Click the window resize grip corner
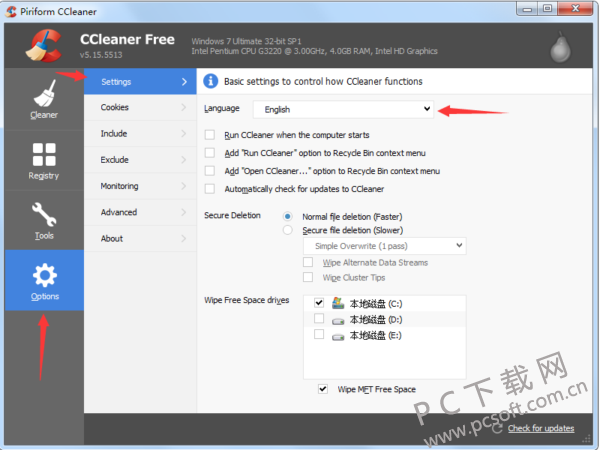Viewport: 600px width, 450px height. 586,439
